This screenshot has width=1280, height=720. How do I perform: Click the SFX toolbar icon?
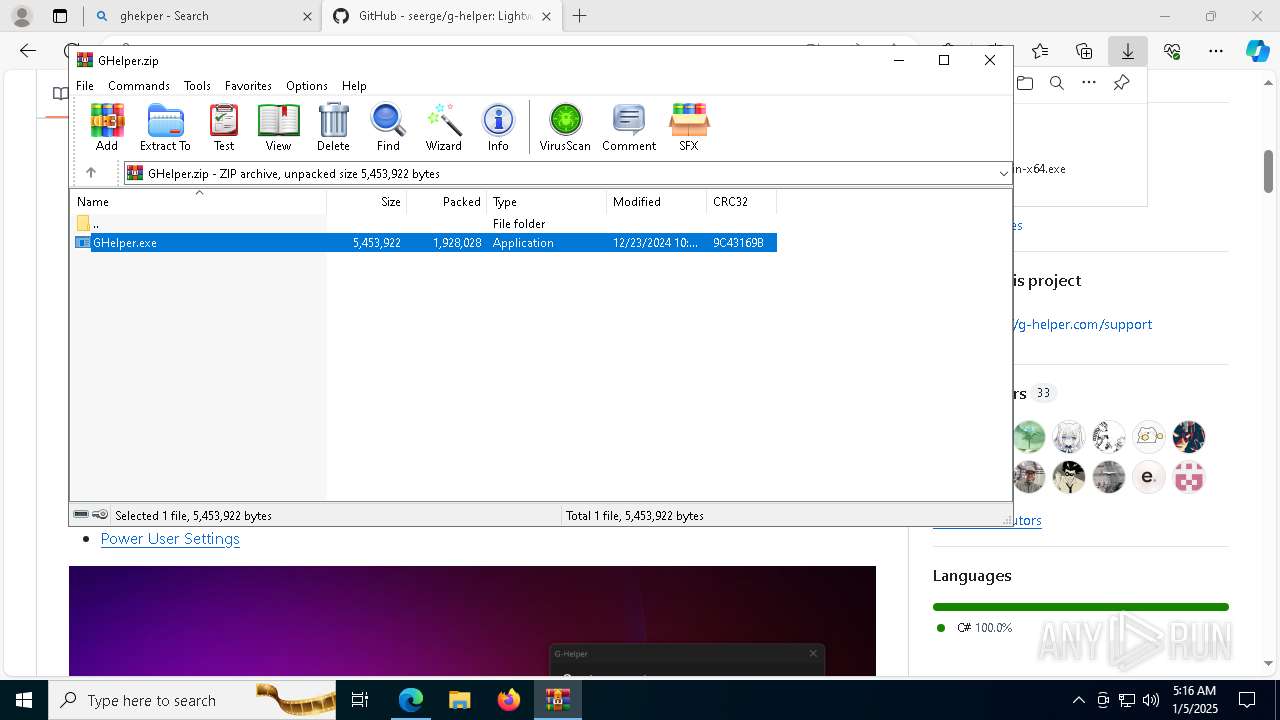tap(689, 127)
